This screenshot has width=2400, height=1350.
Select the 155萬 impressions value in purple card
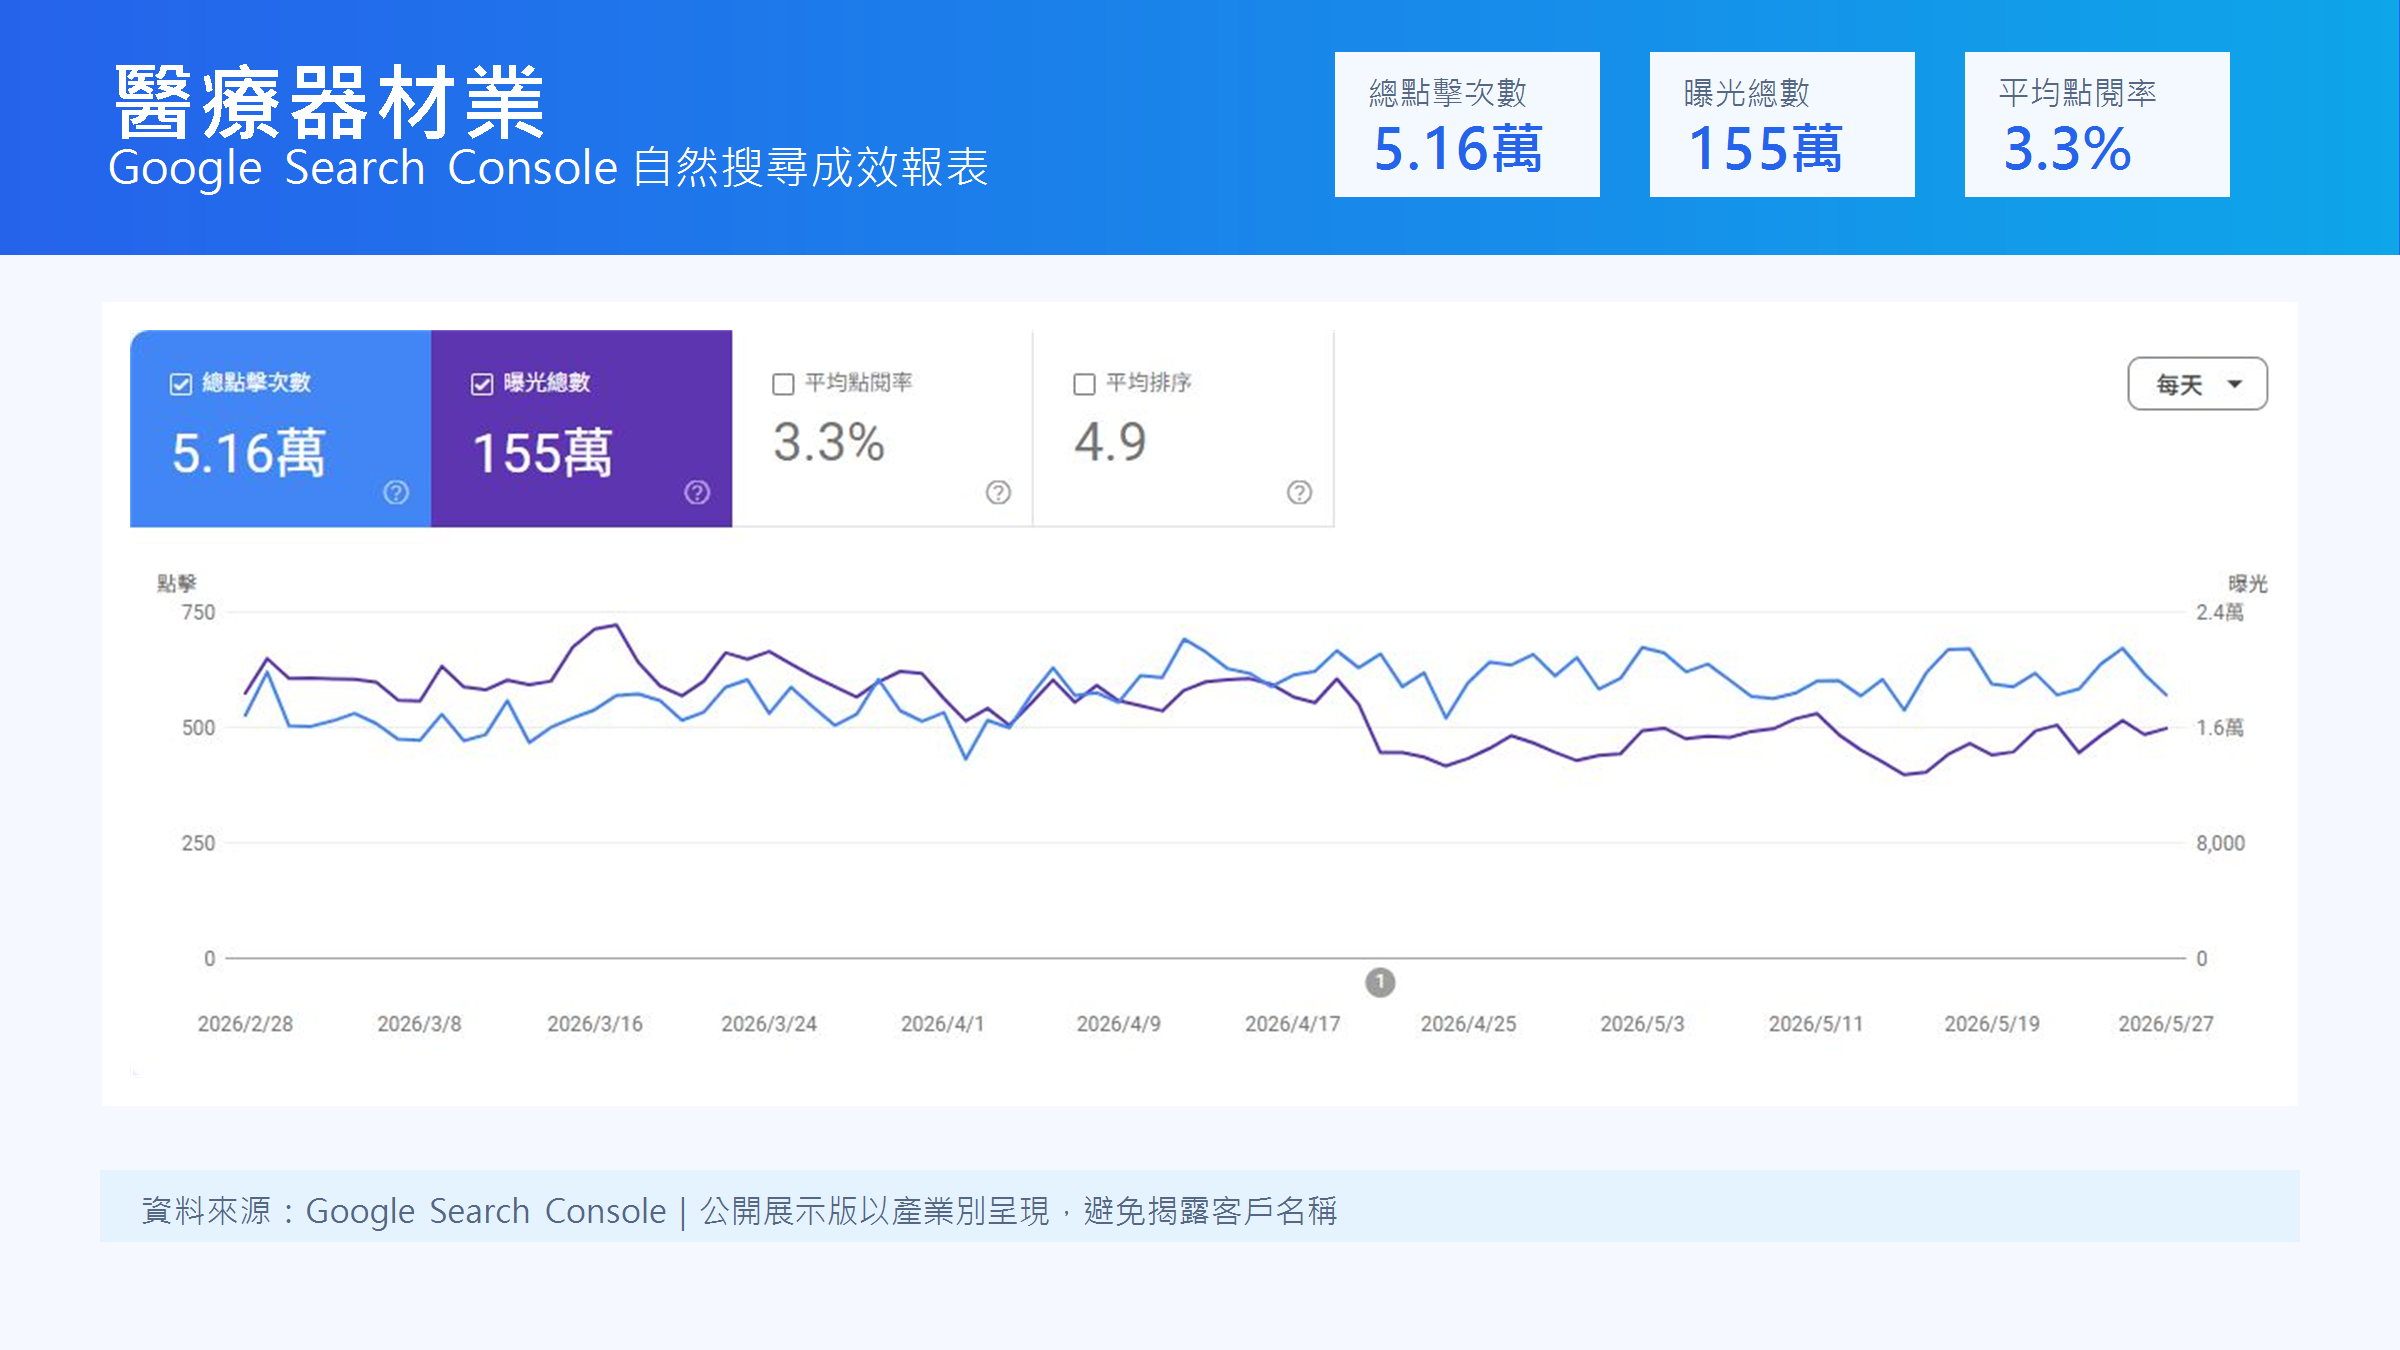click(x=542, y=453)
